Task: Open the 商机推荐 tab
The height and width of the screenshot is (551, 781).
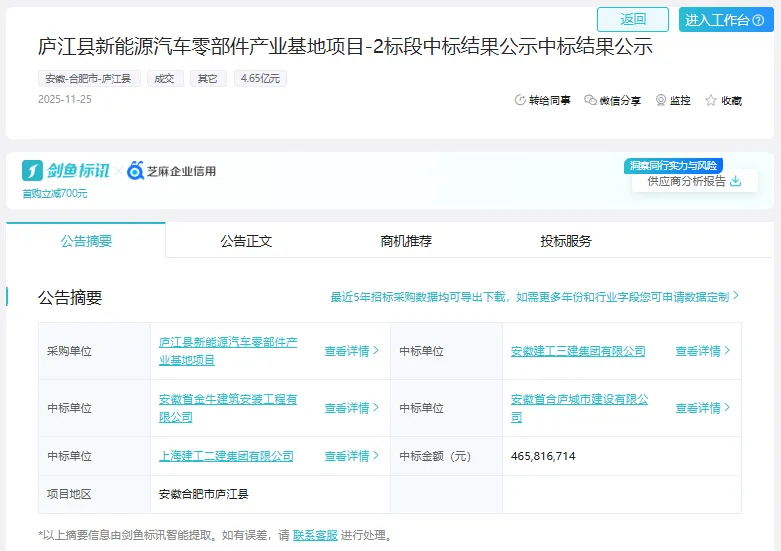Action: tap(406, 241)
